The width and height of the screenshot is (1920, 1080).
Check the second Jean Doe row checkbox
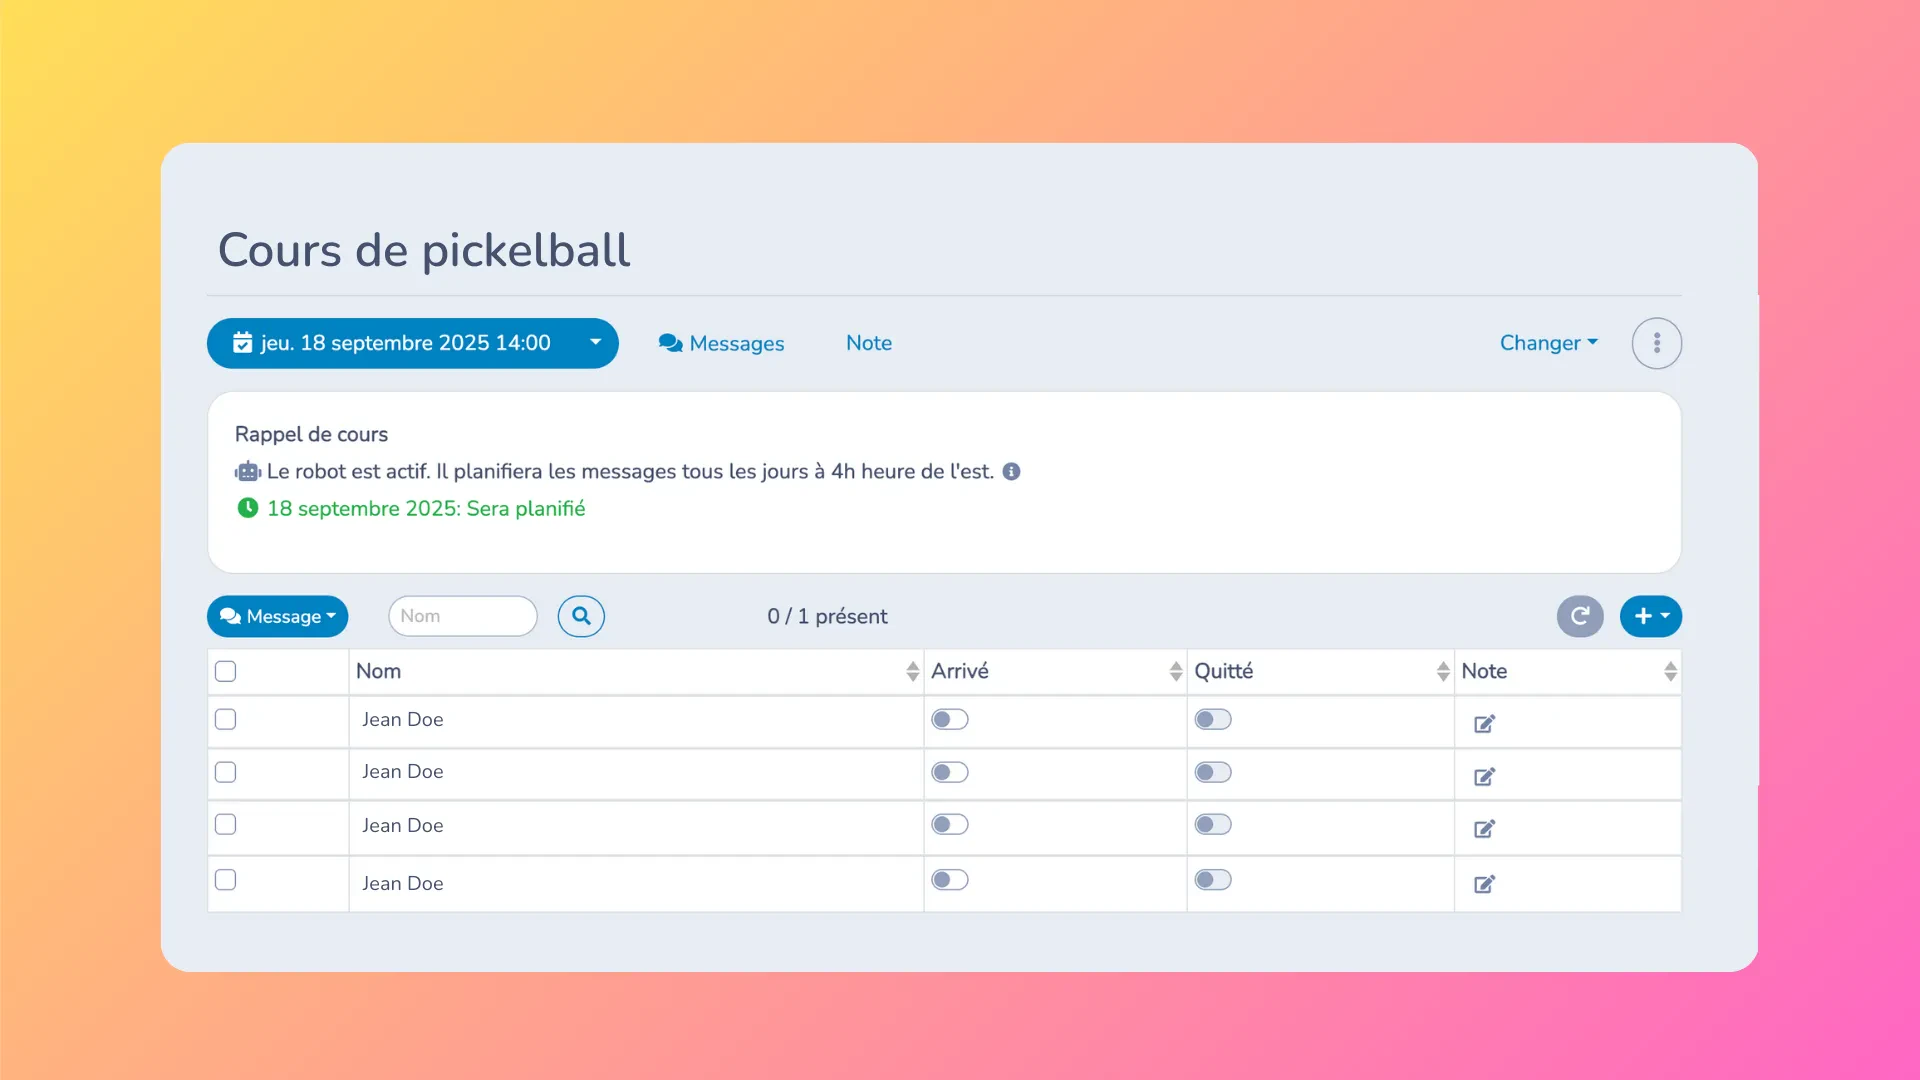(226, 772)
